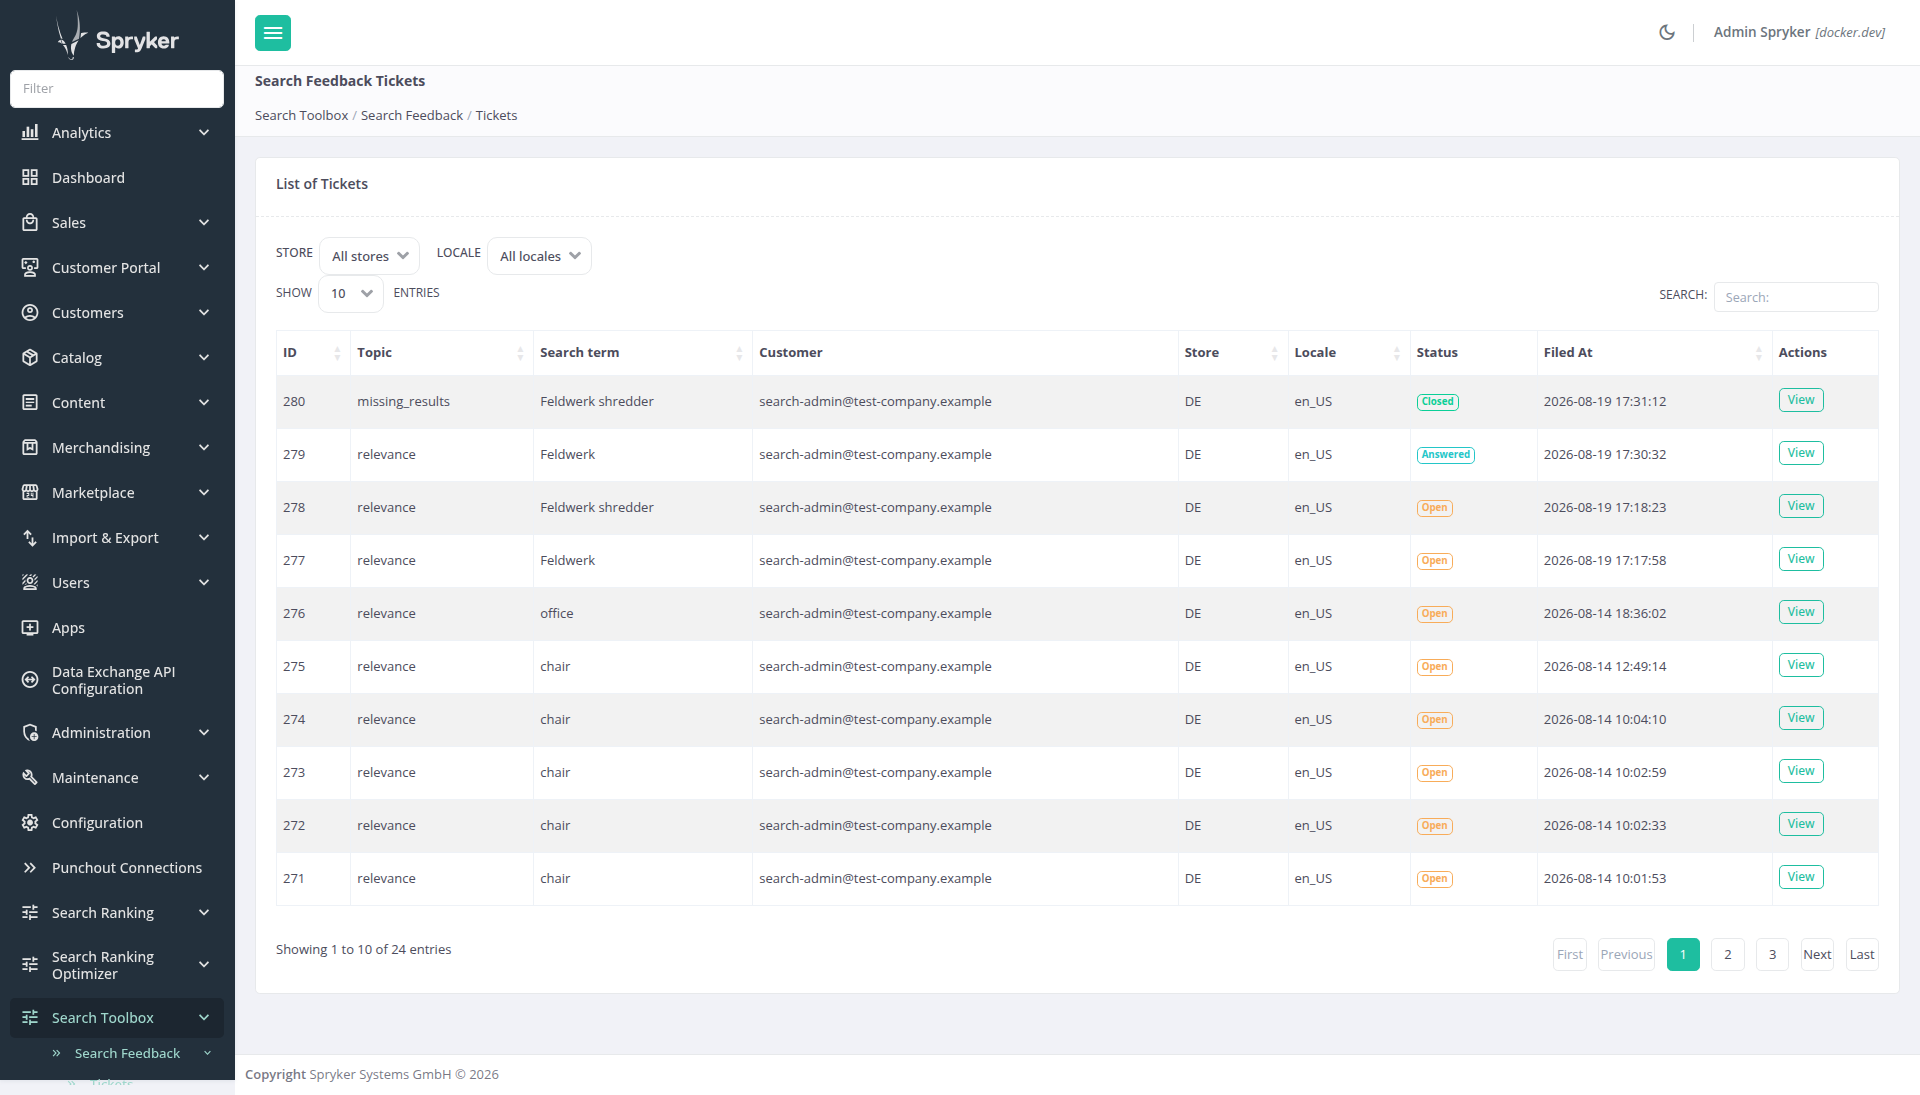Click the Data Exchange API icon

(30, 680)
